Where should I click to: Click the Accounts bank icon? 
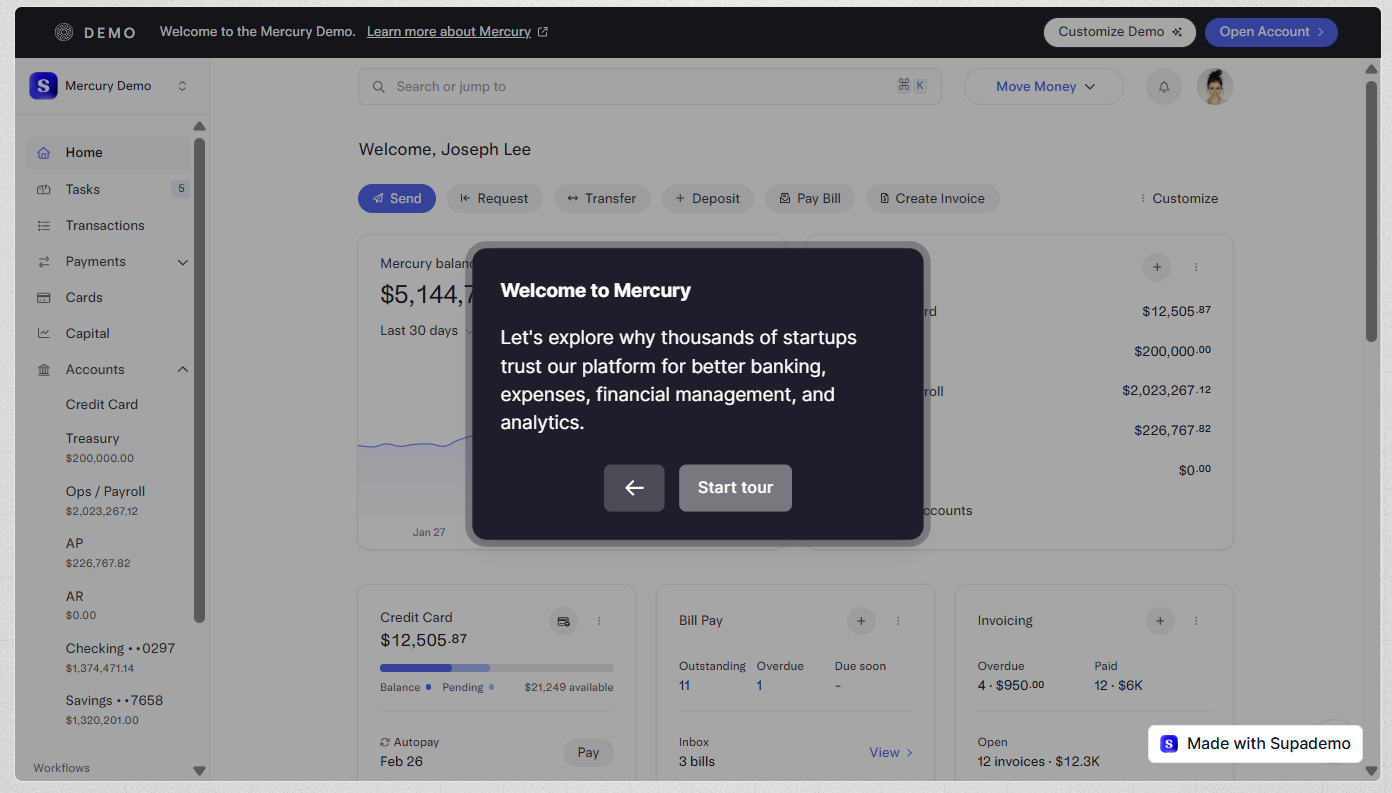point(43,369)
